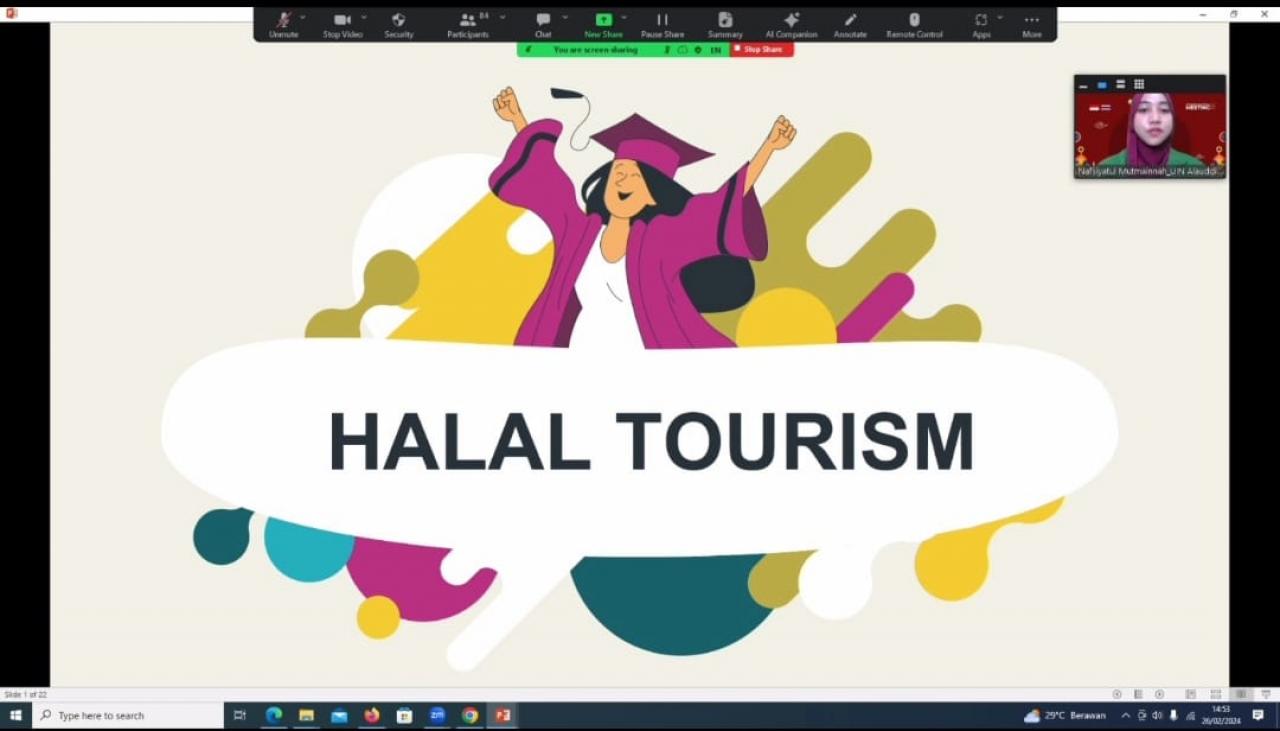Pause the screen share
This screenshot has height=731, width=1280.
pyautogui.click(x=662, y=22)
